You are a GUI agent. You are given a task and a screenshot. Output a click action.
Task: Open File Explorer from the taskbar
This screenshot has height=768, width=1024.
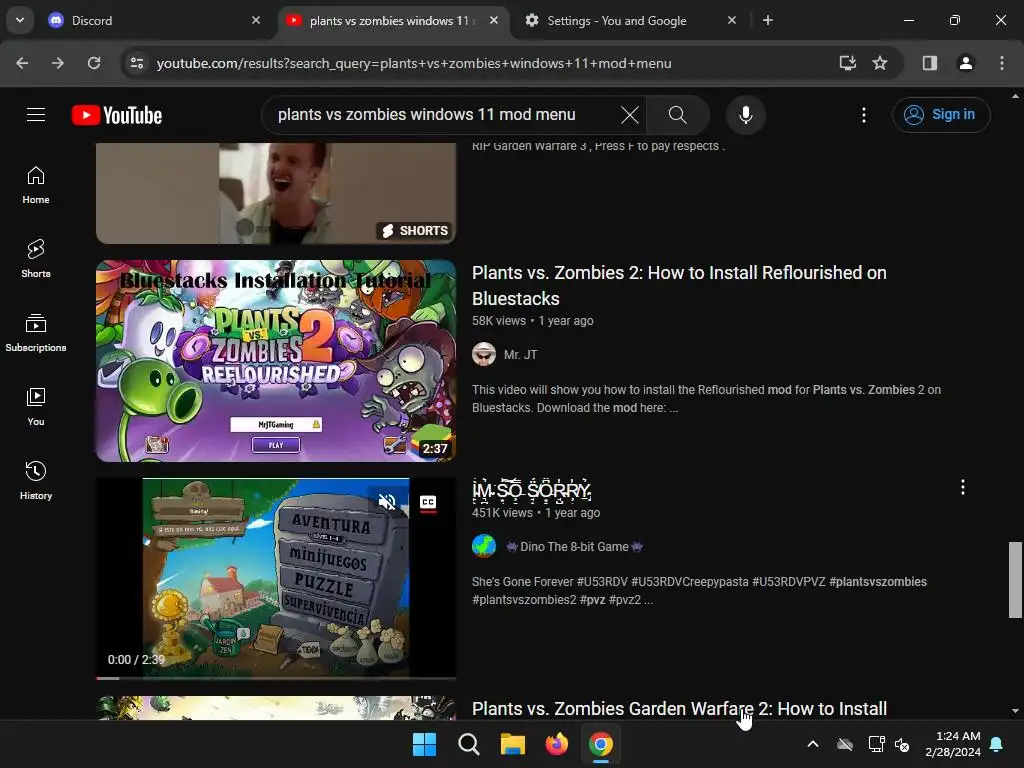pyautogui.click(x=513, y=744)
